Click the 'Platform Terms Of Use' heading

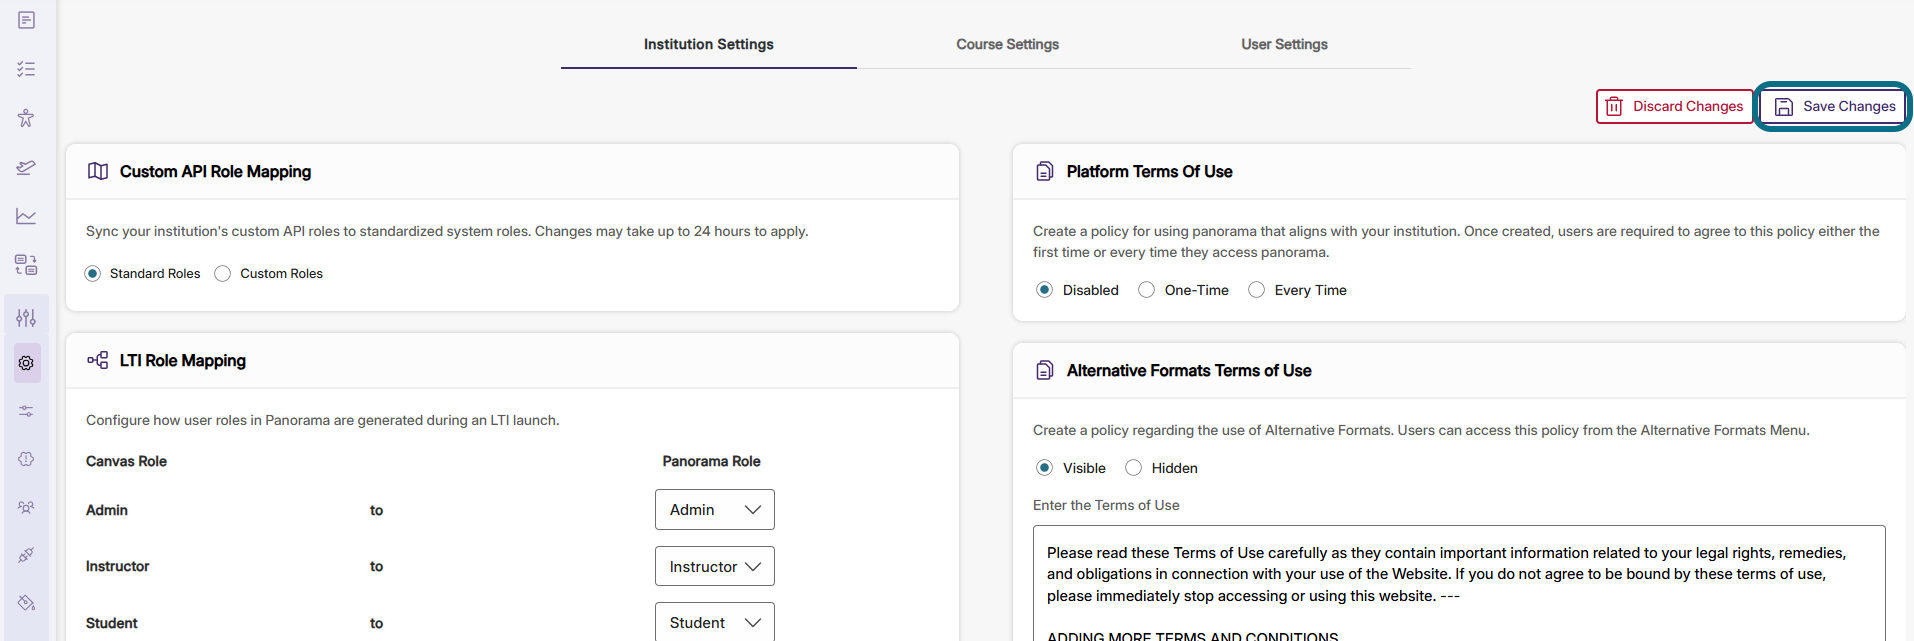pos(1149,171)
